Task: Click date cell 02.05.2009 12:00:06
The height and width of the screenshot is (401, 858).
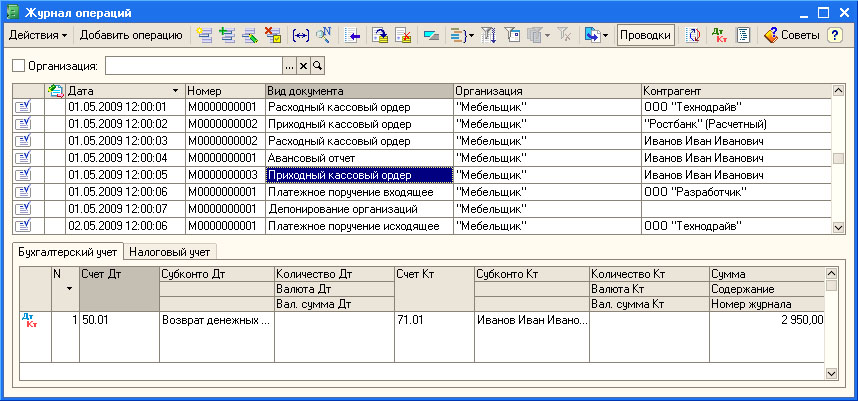Action: (x=125, y=226)
